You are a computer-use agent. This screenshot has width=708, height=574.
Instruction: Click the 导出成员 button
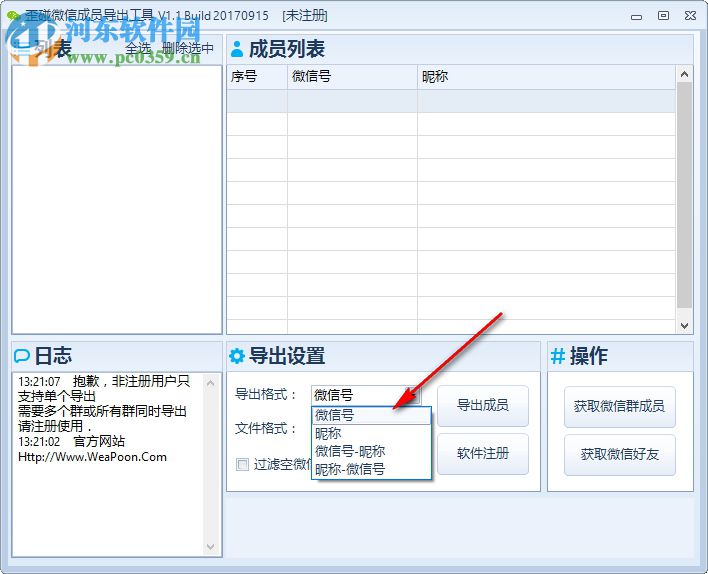tap(483, 406)
